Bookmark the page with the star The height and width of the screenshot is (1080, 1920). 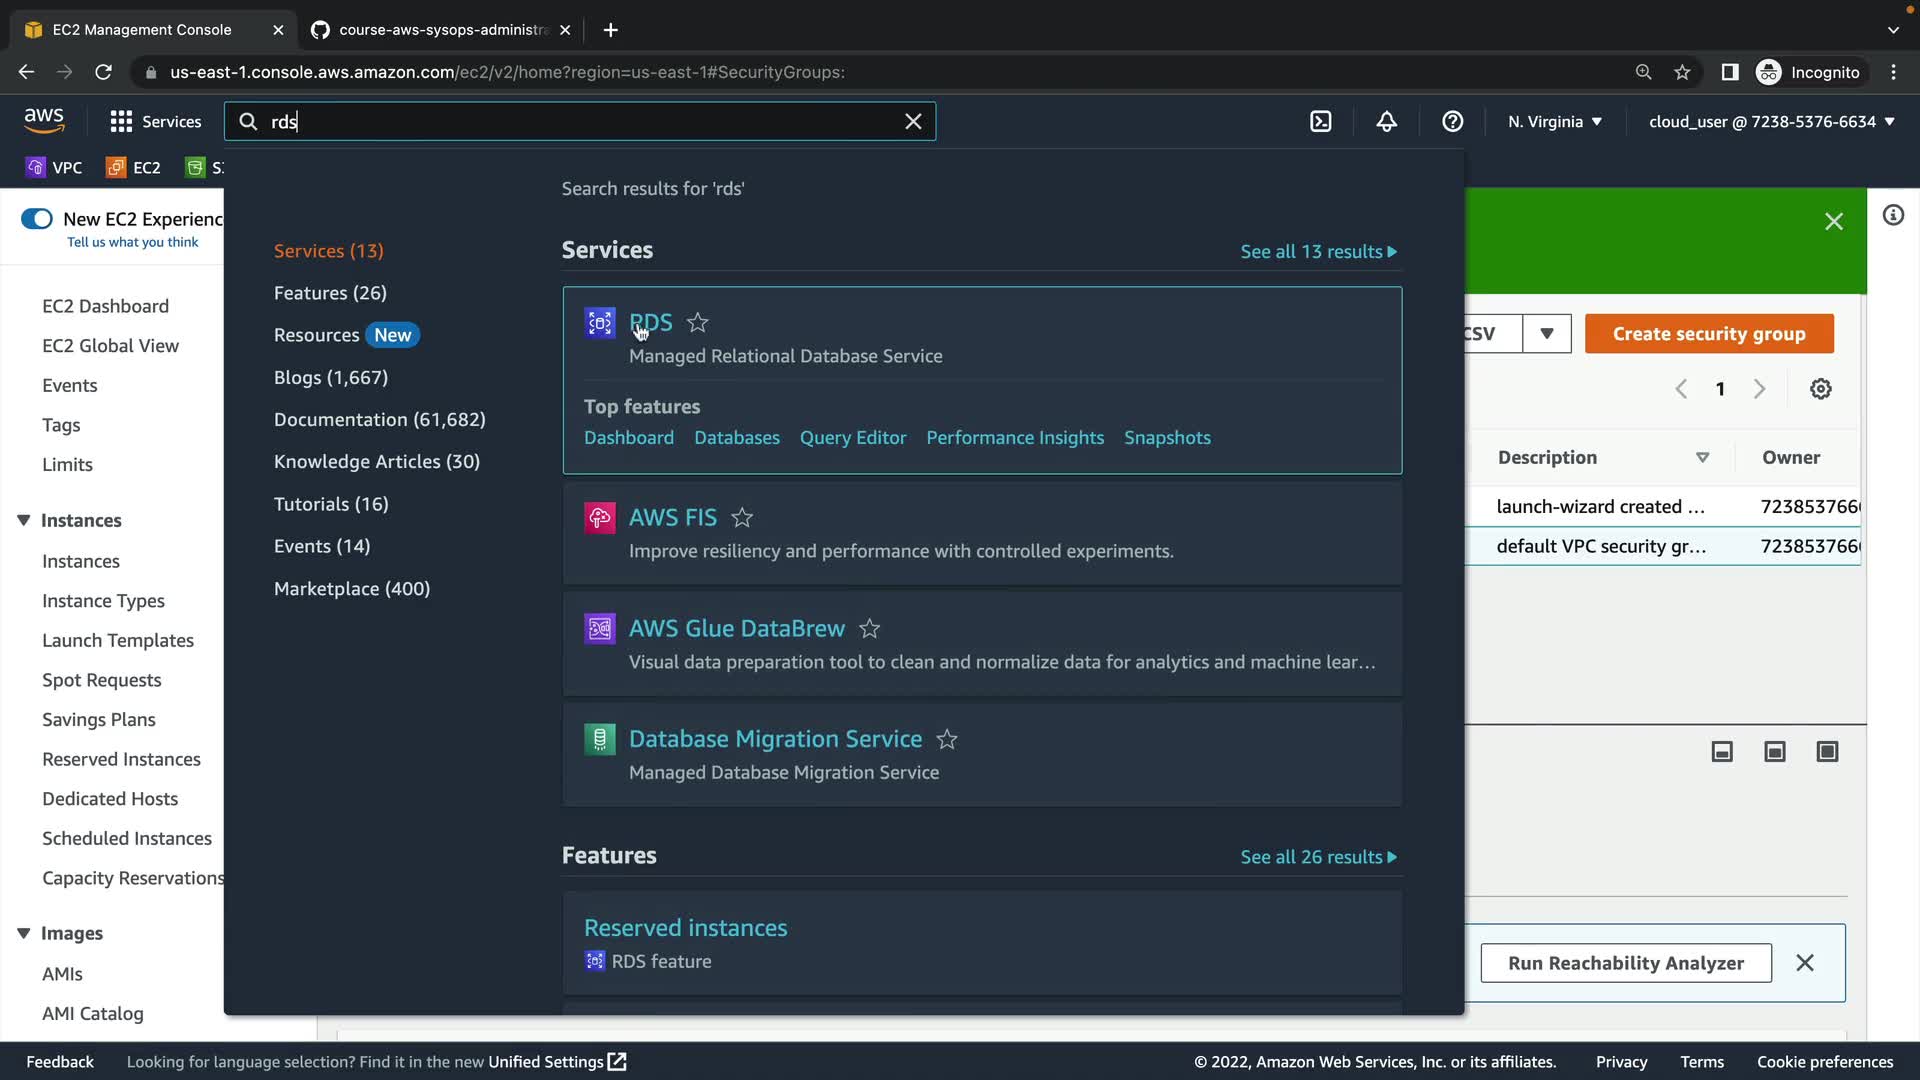click(x=1682, y=72)
